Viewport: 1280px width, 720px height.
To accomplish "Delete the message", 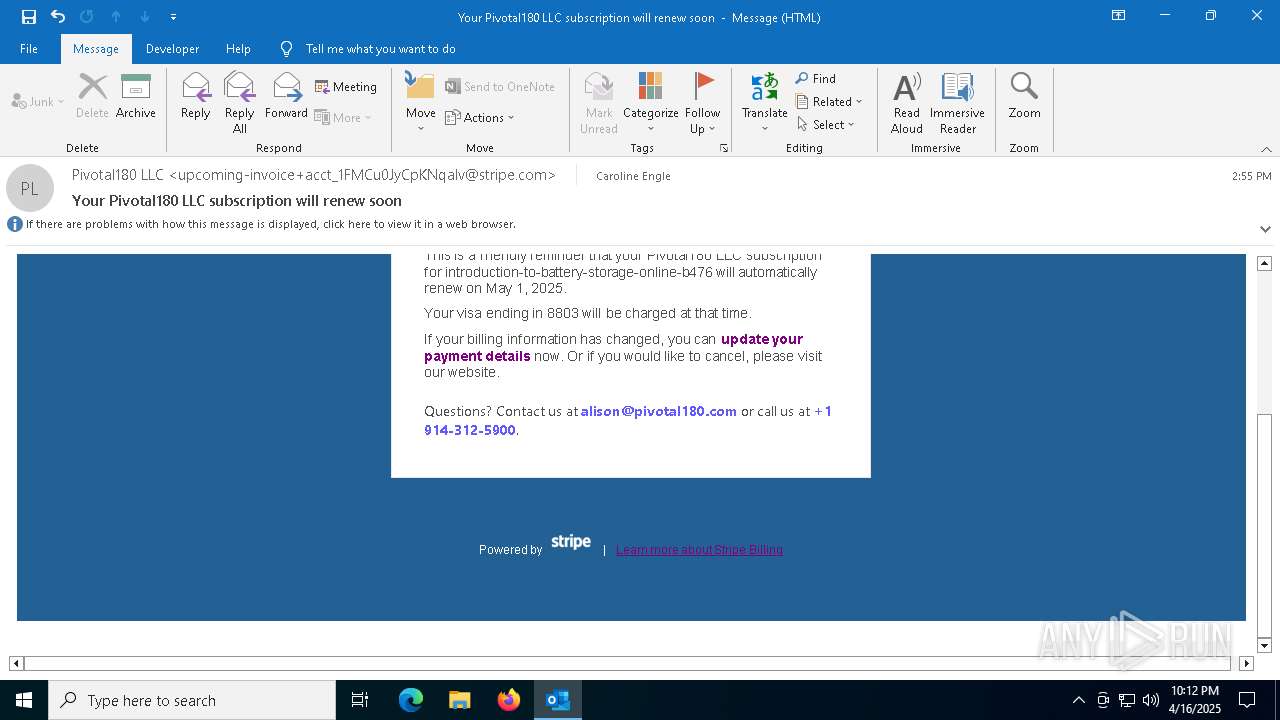I will tap(92, 96).
